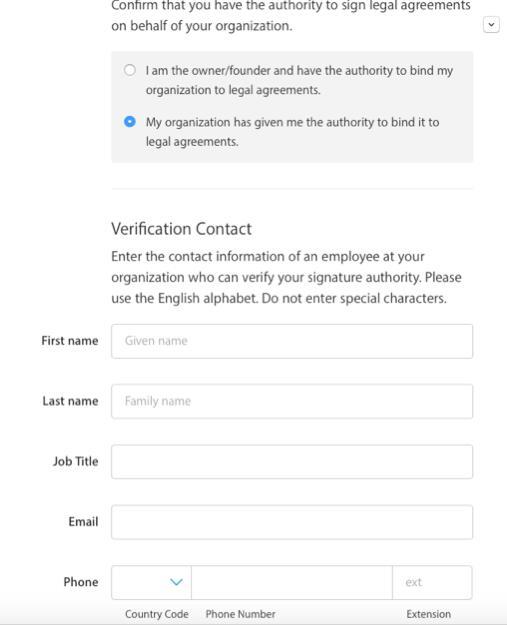Viewport: 507px width, 625px height.
Task: Click the Last name label
Action: (x=71, y=401)
